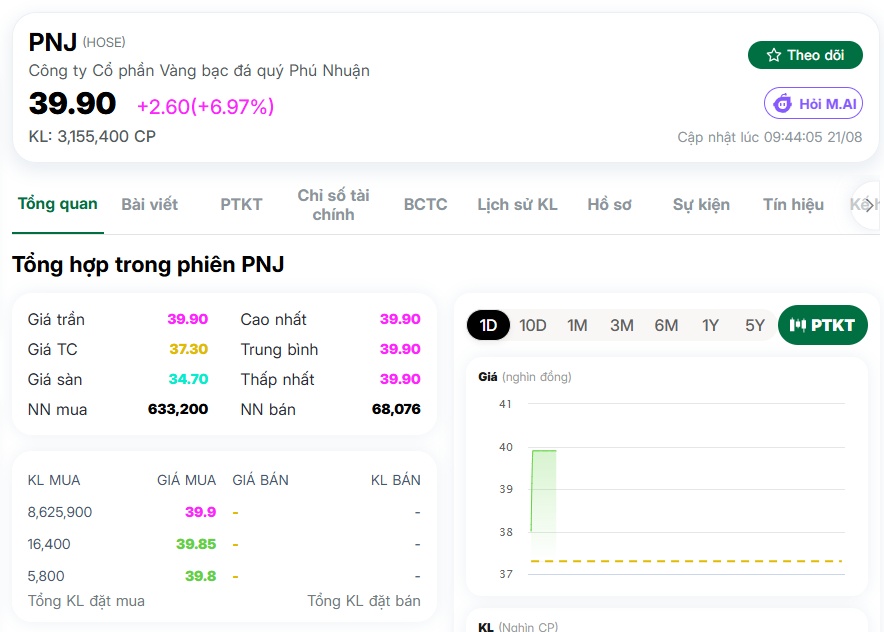Viewport: 884px width, 632px height.
Task: Select the 6M chart range
Action: click(666, 325)
